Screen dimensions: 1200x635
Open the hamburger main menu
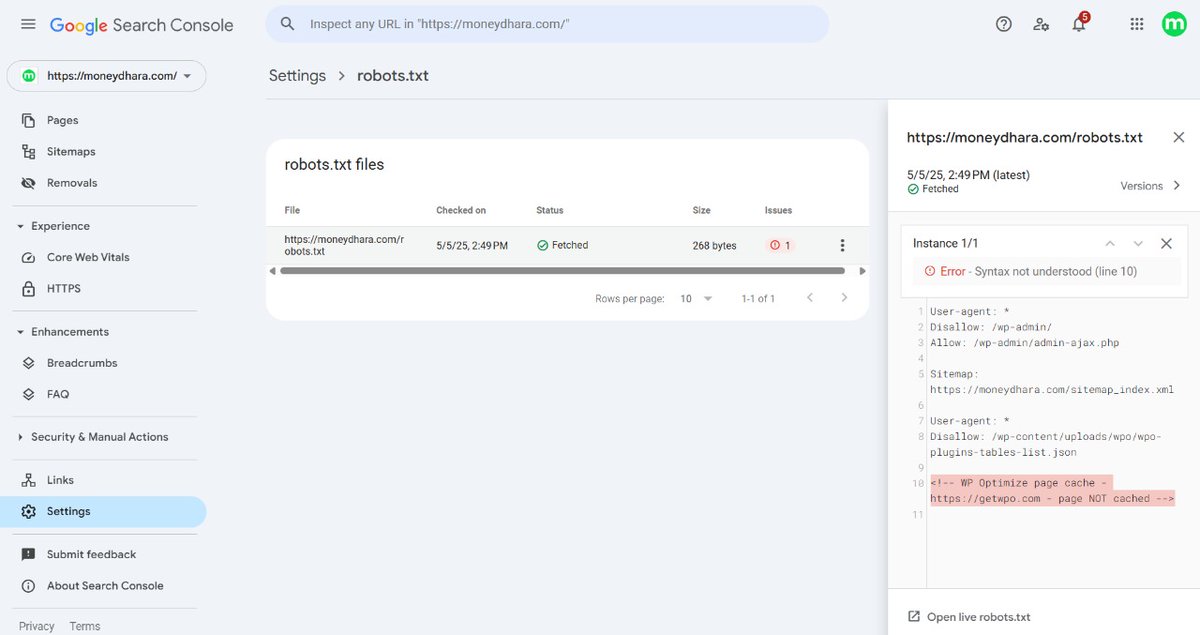coord(28,24)
